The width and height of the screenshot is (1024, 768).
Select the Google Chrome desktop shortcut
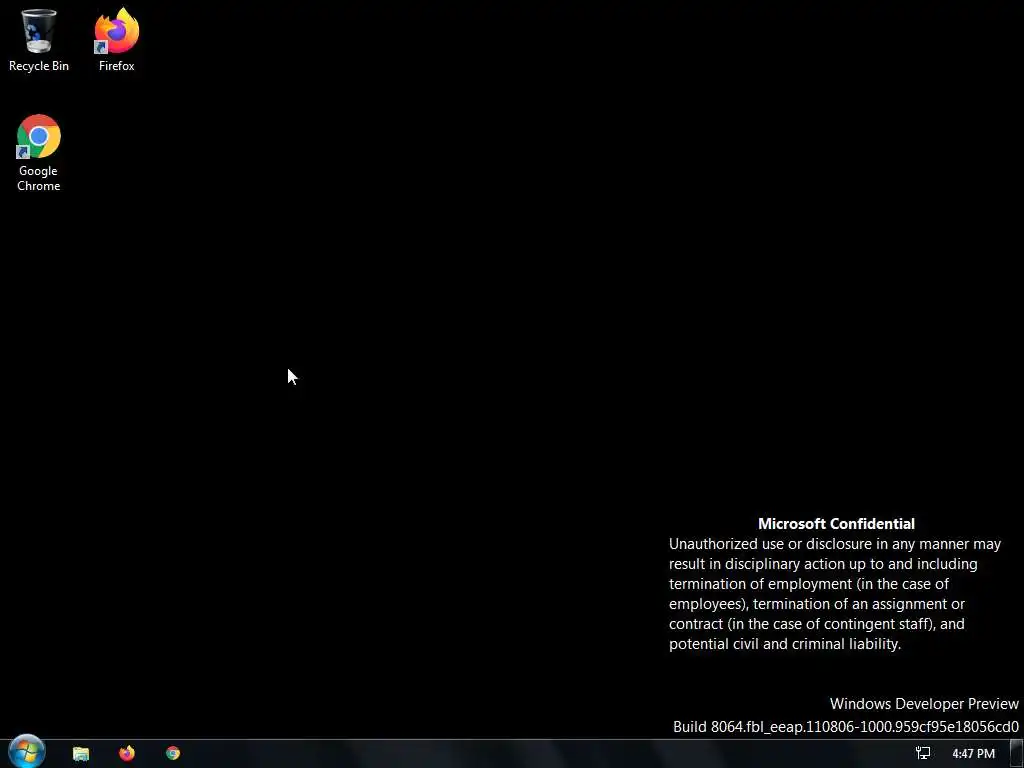point(39,153)
